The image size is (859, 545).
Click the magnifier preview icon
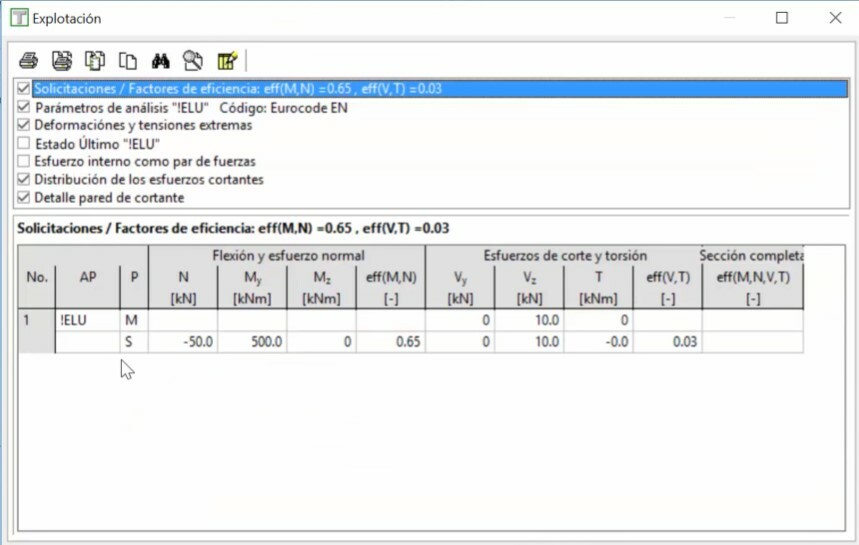tap(193, 61)
